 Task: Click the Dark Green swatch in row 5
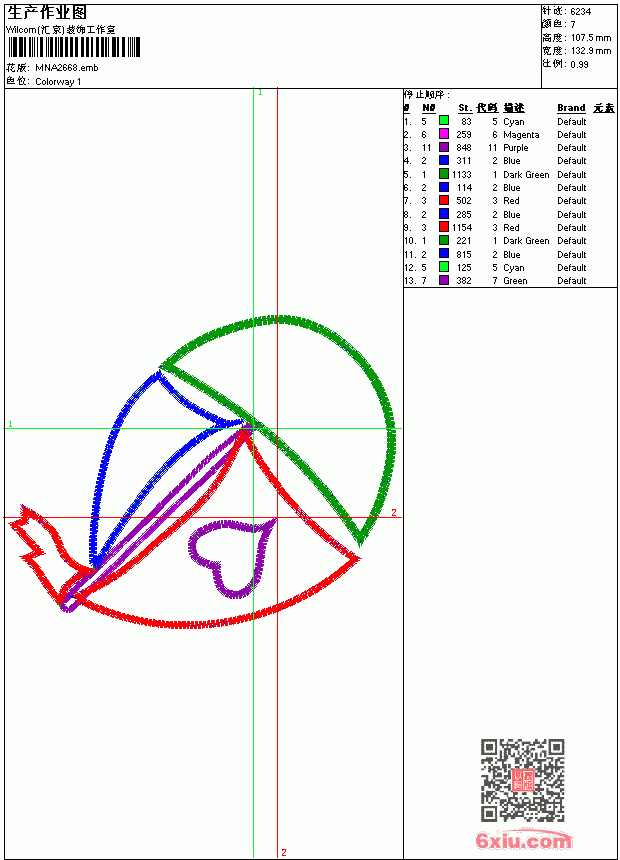point(444,174)
